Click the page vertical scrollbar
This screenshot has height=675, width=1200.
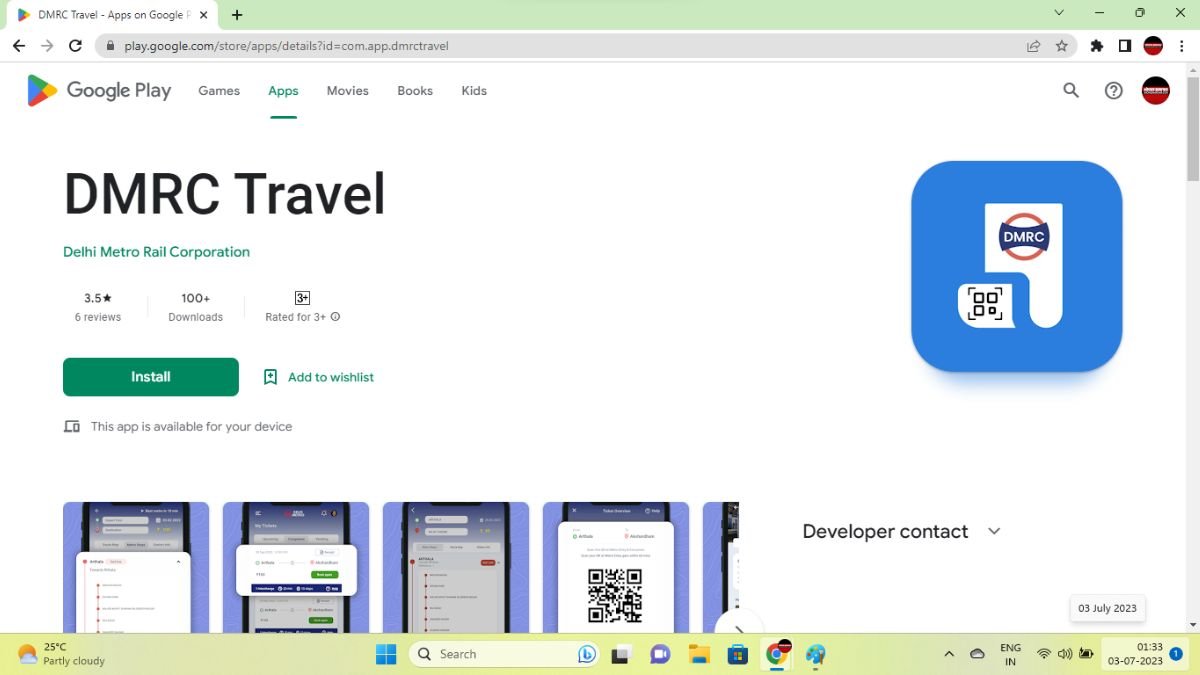click(1192, 130)
